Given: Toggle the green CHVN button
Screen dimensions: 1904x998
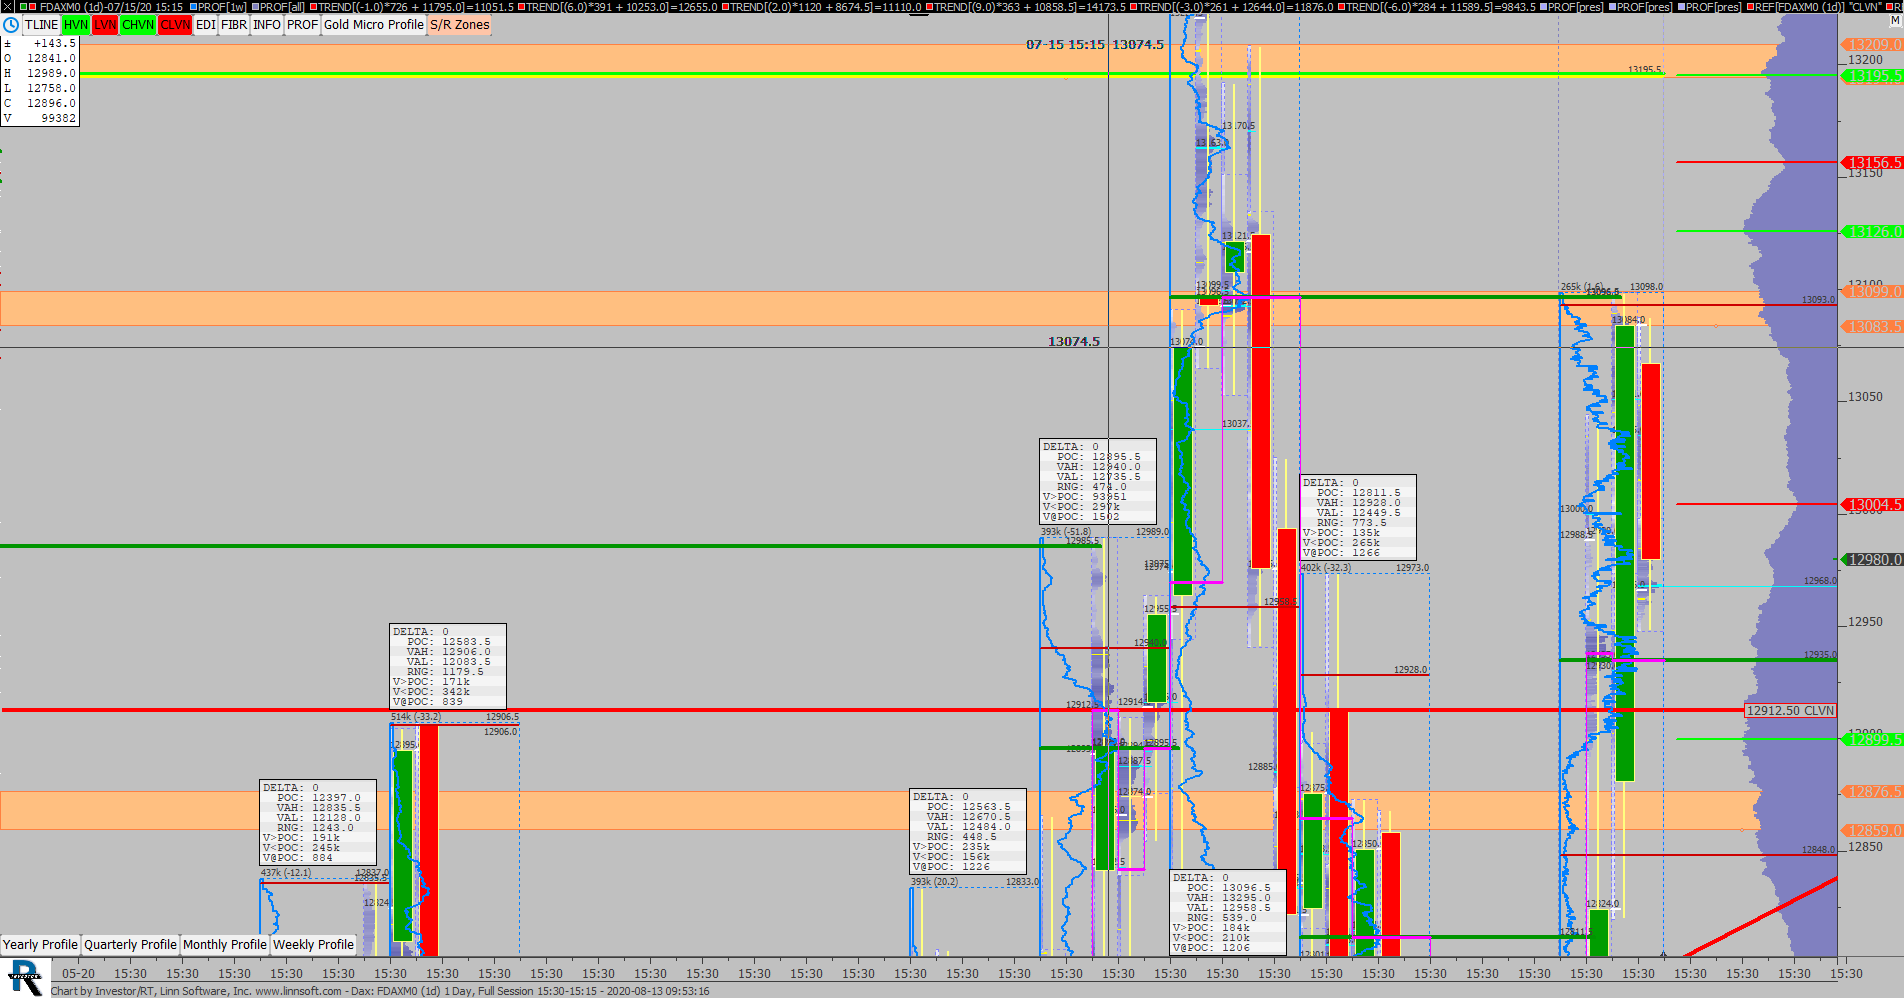Looking at the screenshot, I should (x=138, y=25).
